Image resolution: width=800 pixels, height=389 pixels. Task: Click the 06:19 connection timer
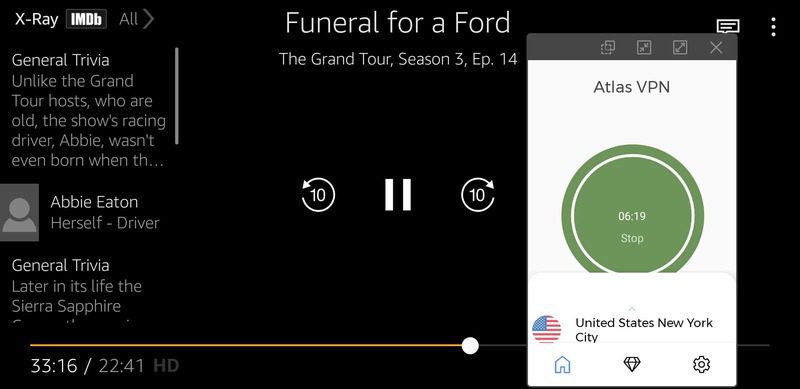[632, 216]
